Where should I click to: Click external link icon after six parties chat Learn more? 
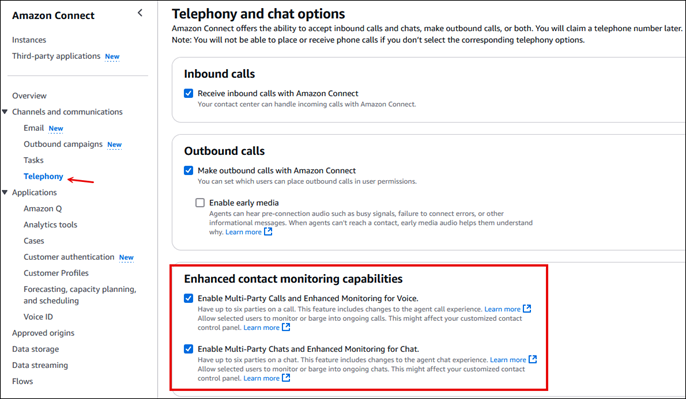point(533,360)
